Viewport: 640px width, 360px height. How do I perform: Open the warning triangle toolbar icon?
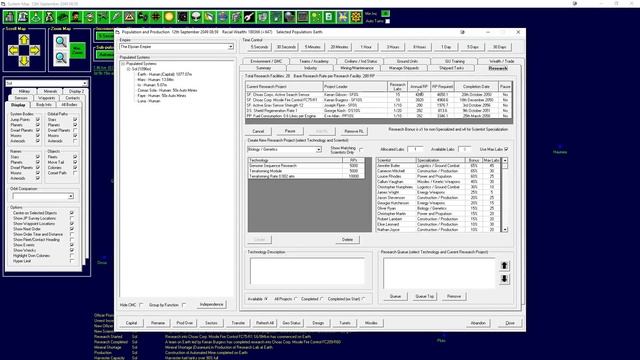click(x=129, y=17)
